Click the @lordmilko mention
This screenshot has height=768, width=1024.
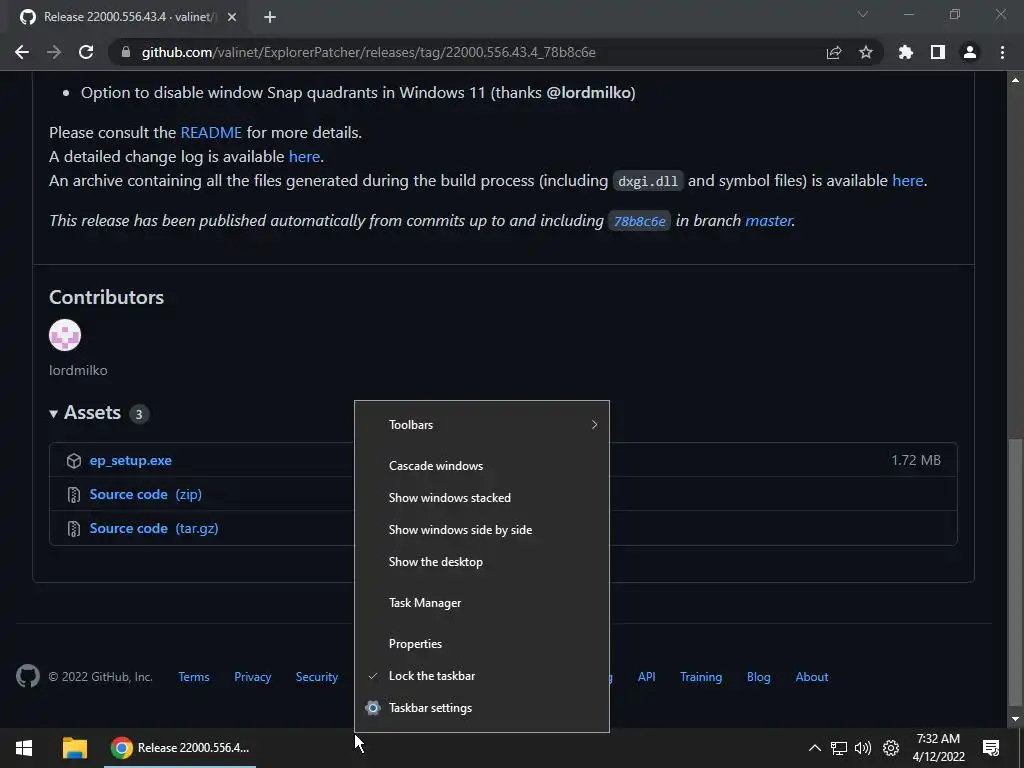588,93
